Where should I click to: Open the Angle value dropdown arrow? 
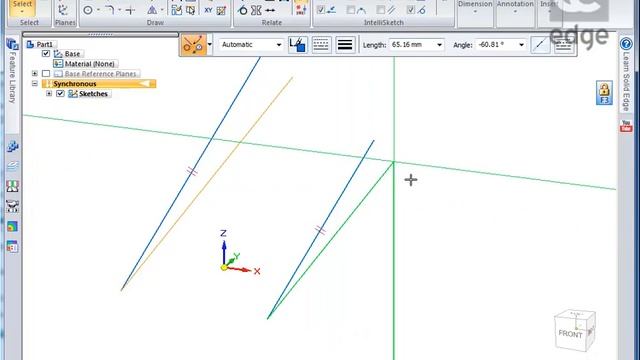coord(521,44)
